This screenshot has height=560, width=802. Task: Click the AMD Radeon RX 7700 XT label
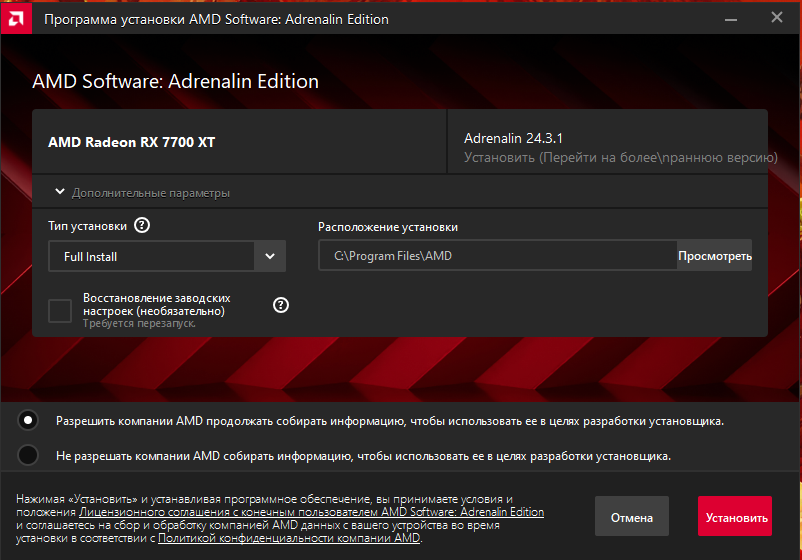[131, 142]
